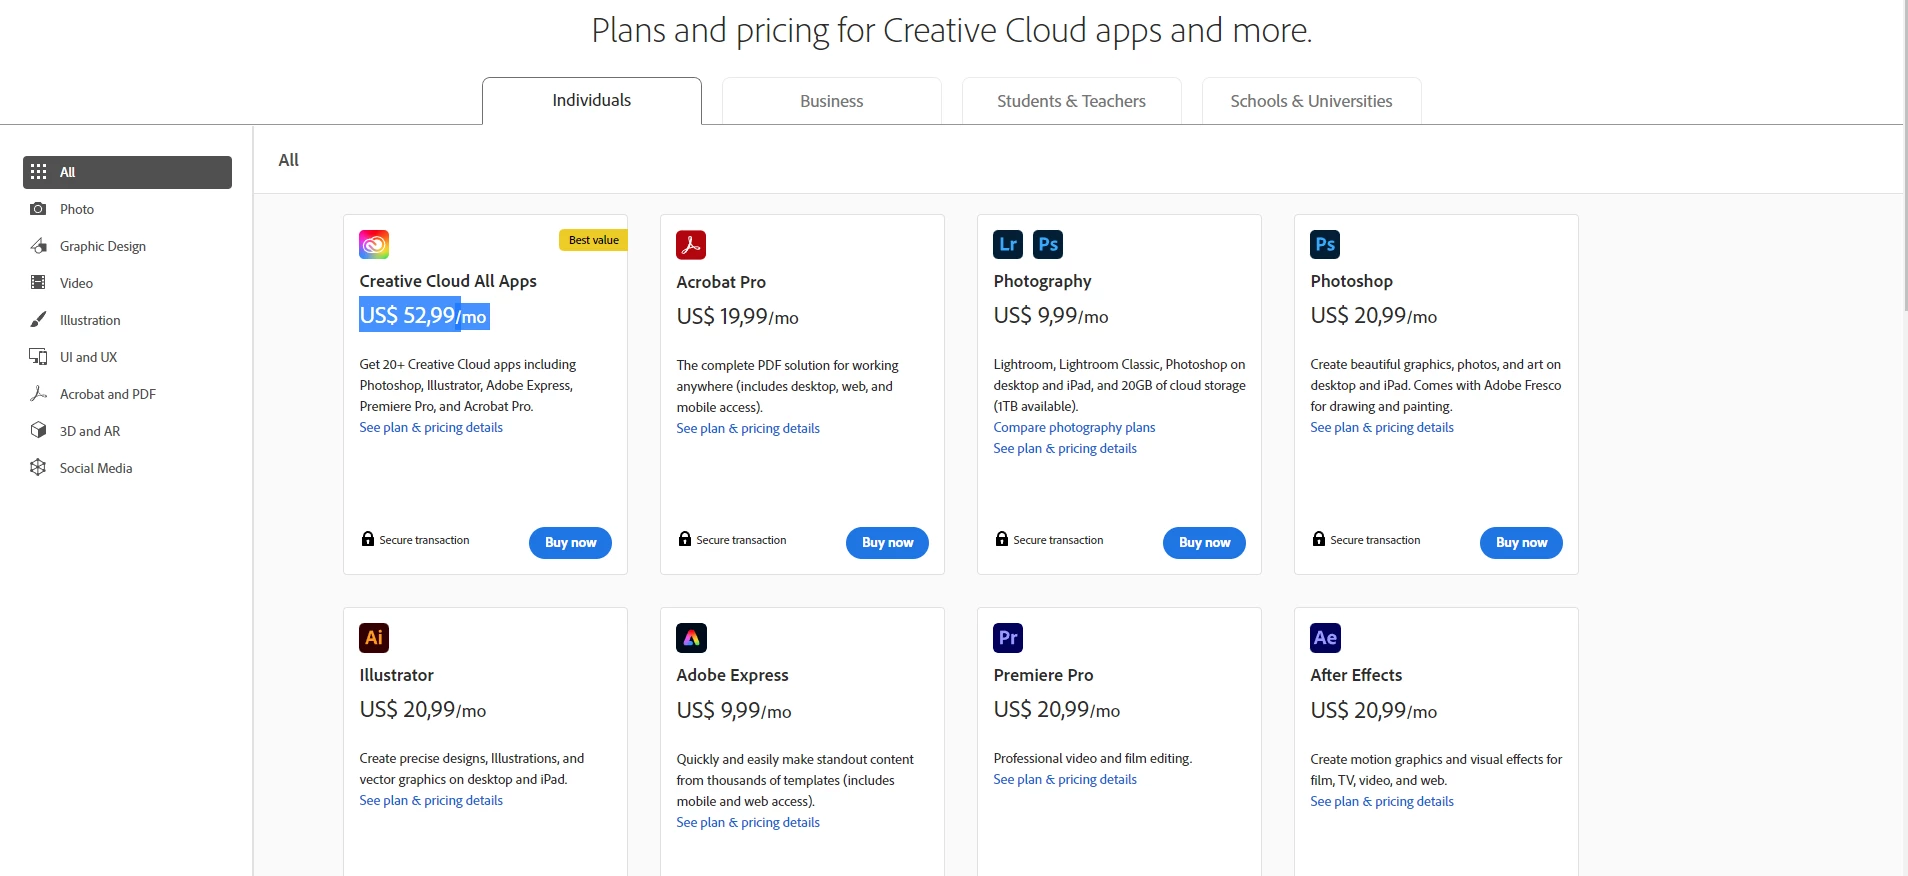Click the Illustrator app icon

[374, 638]
